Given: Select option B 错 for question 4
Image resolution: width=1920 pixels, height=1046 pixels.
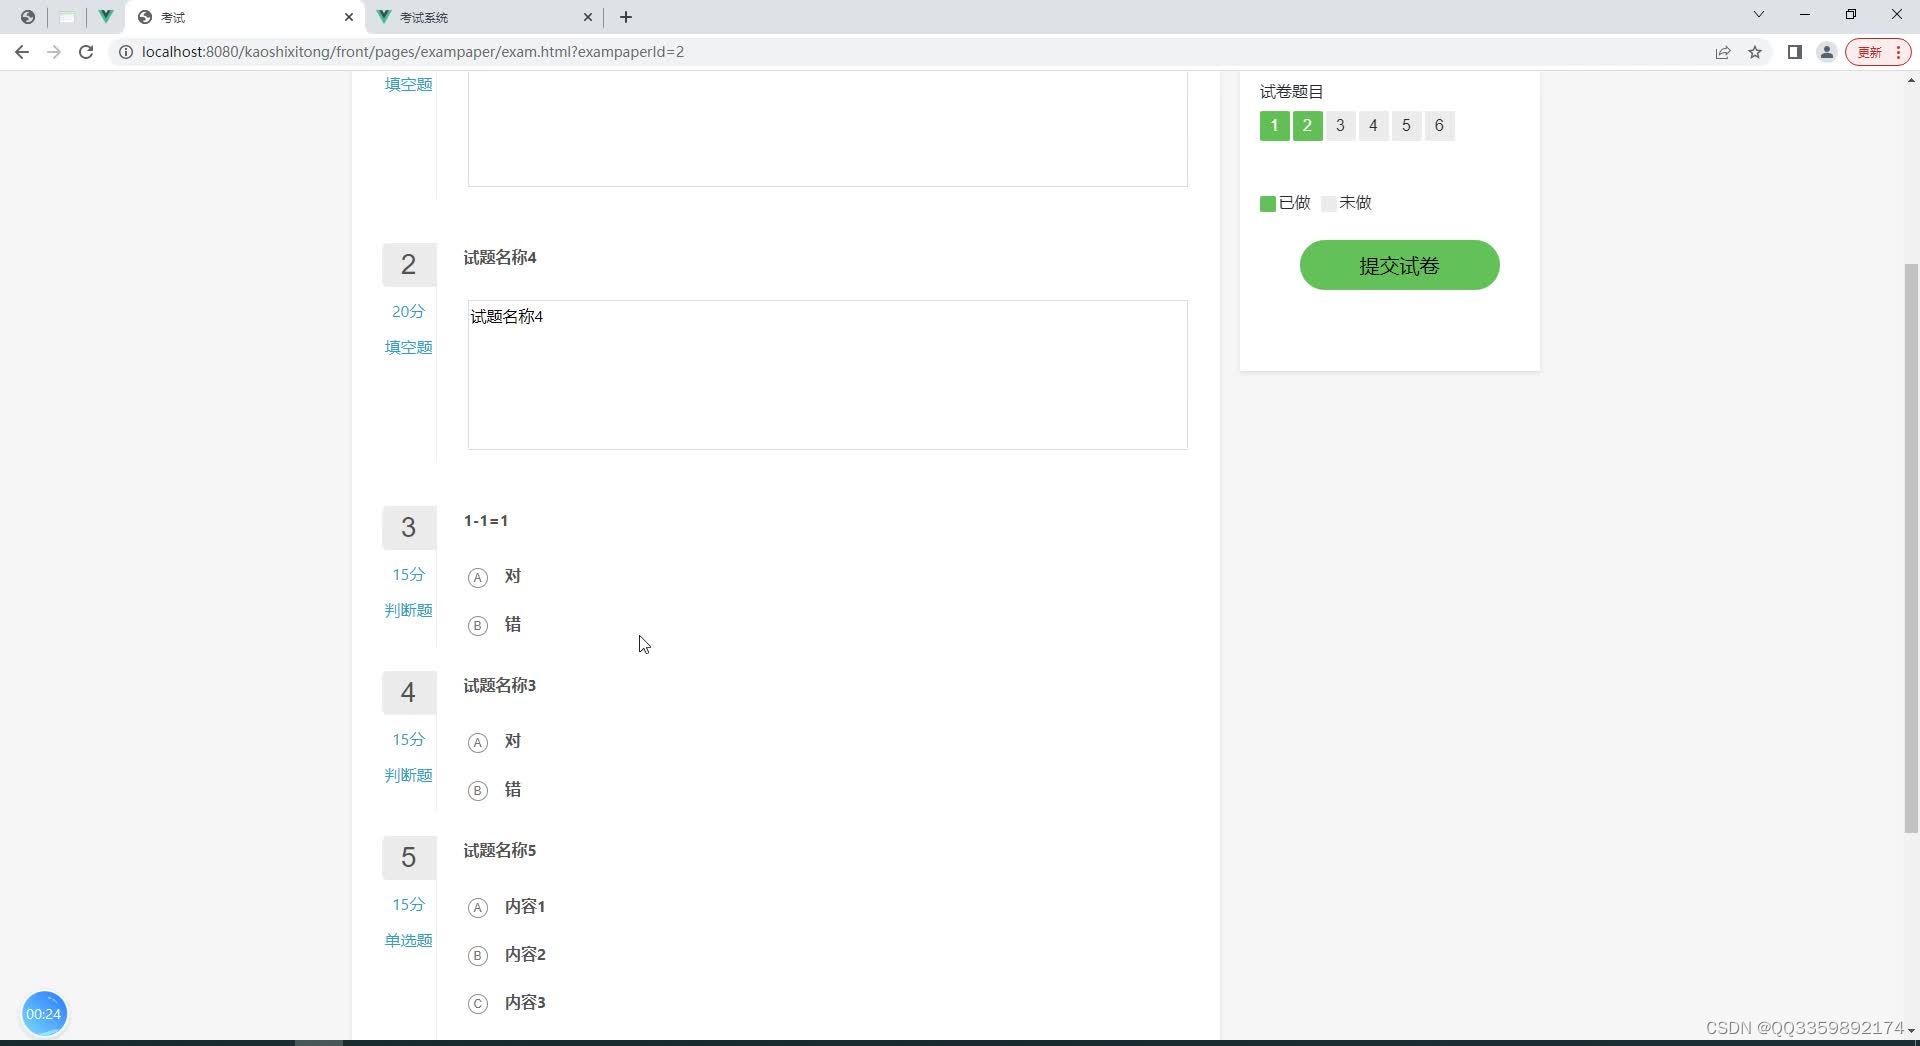Looking at the screenshot, I should click(495, 790).
